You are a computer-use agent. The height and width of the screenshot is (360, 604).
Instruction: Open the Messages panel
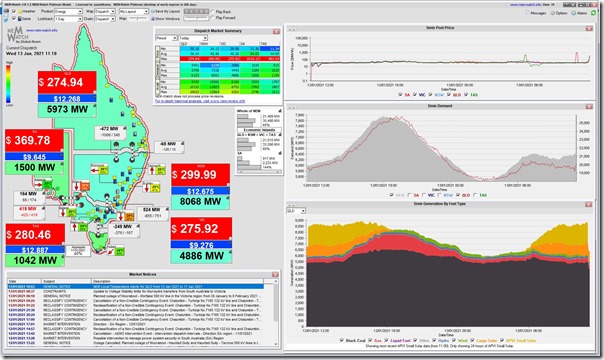coord(536,13)
